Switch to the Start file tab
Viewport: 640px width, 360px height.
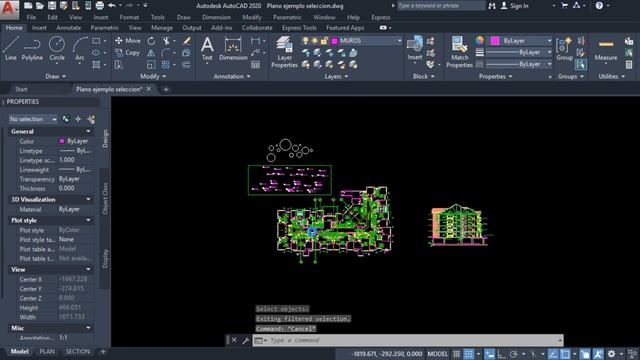pos(21,89)
